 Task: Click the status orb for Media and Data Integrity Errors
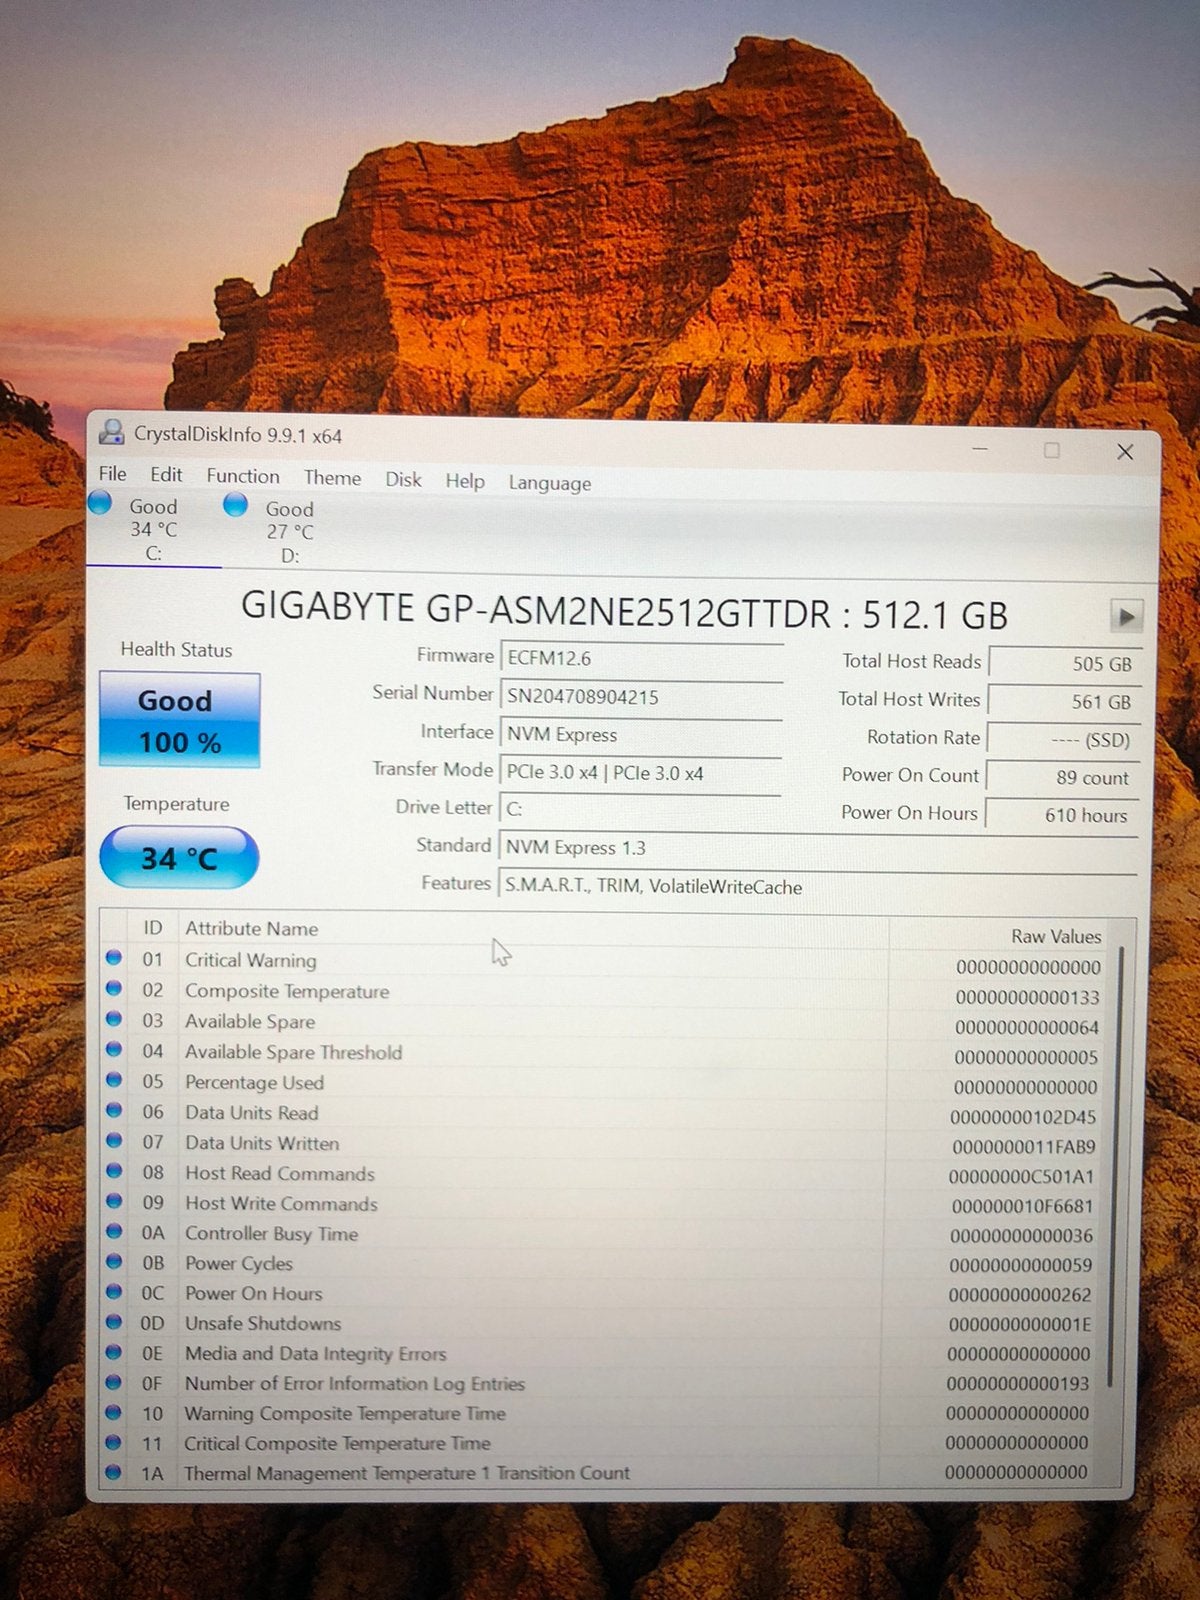click(114, 1352)
